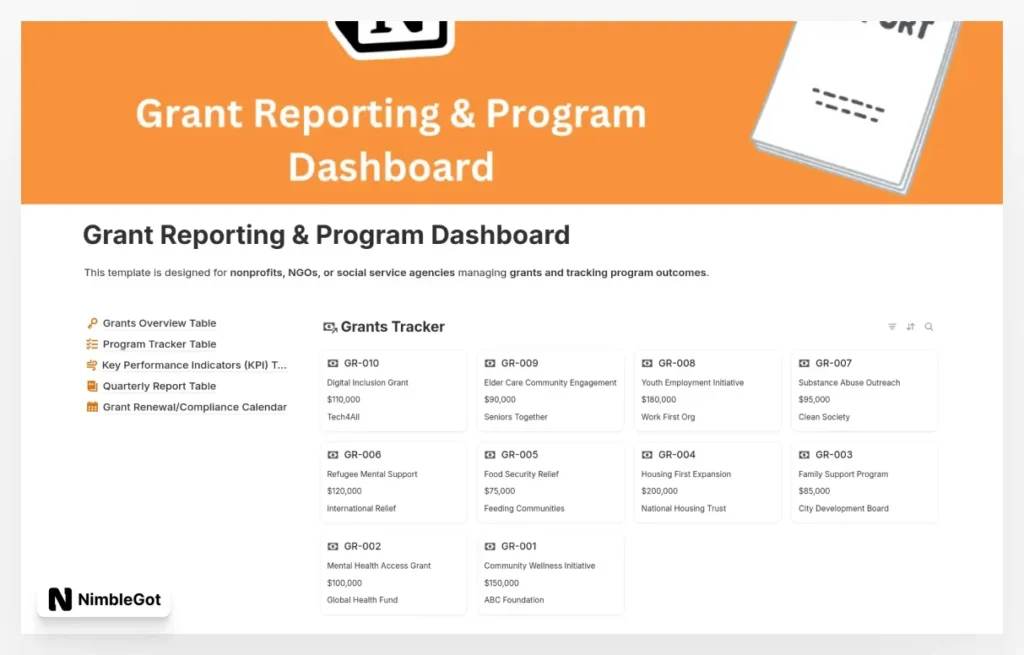Click the database icon next to Grants Tracker title

coord(330,326)
